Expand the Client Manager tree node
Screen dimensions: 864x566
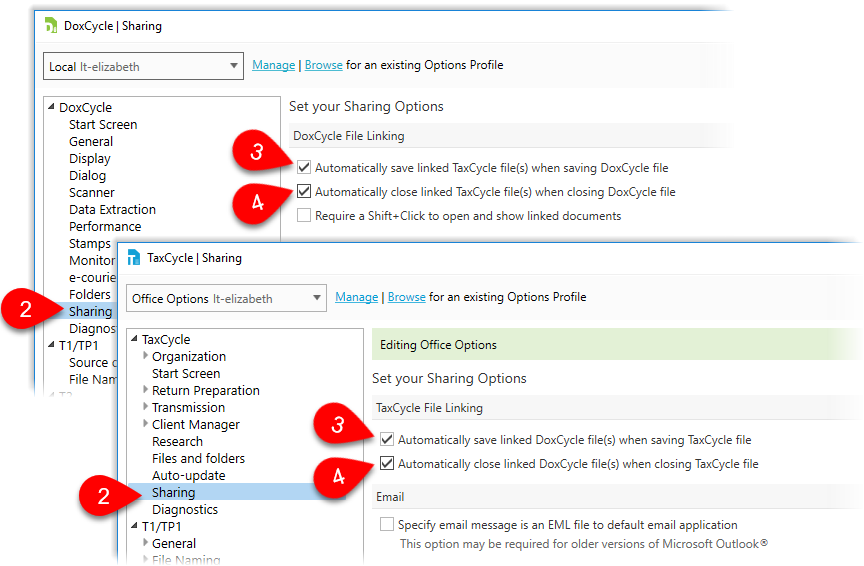click(145, 424)
